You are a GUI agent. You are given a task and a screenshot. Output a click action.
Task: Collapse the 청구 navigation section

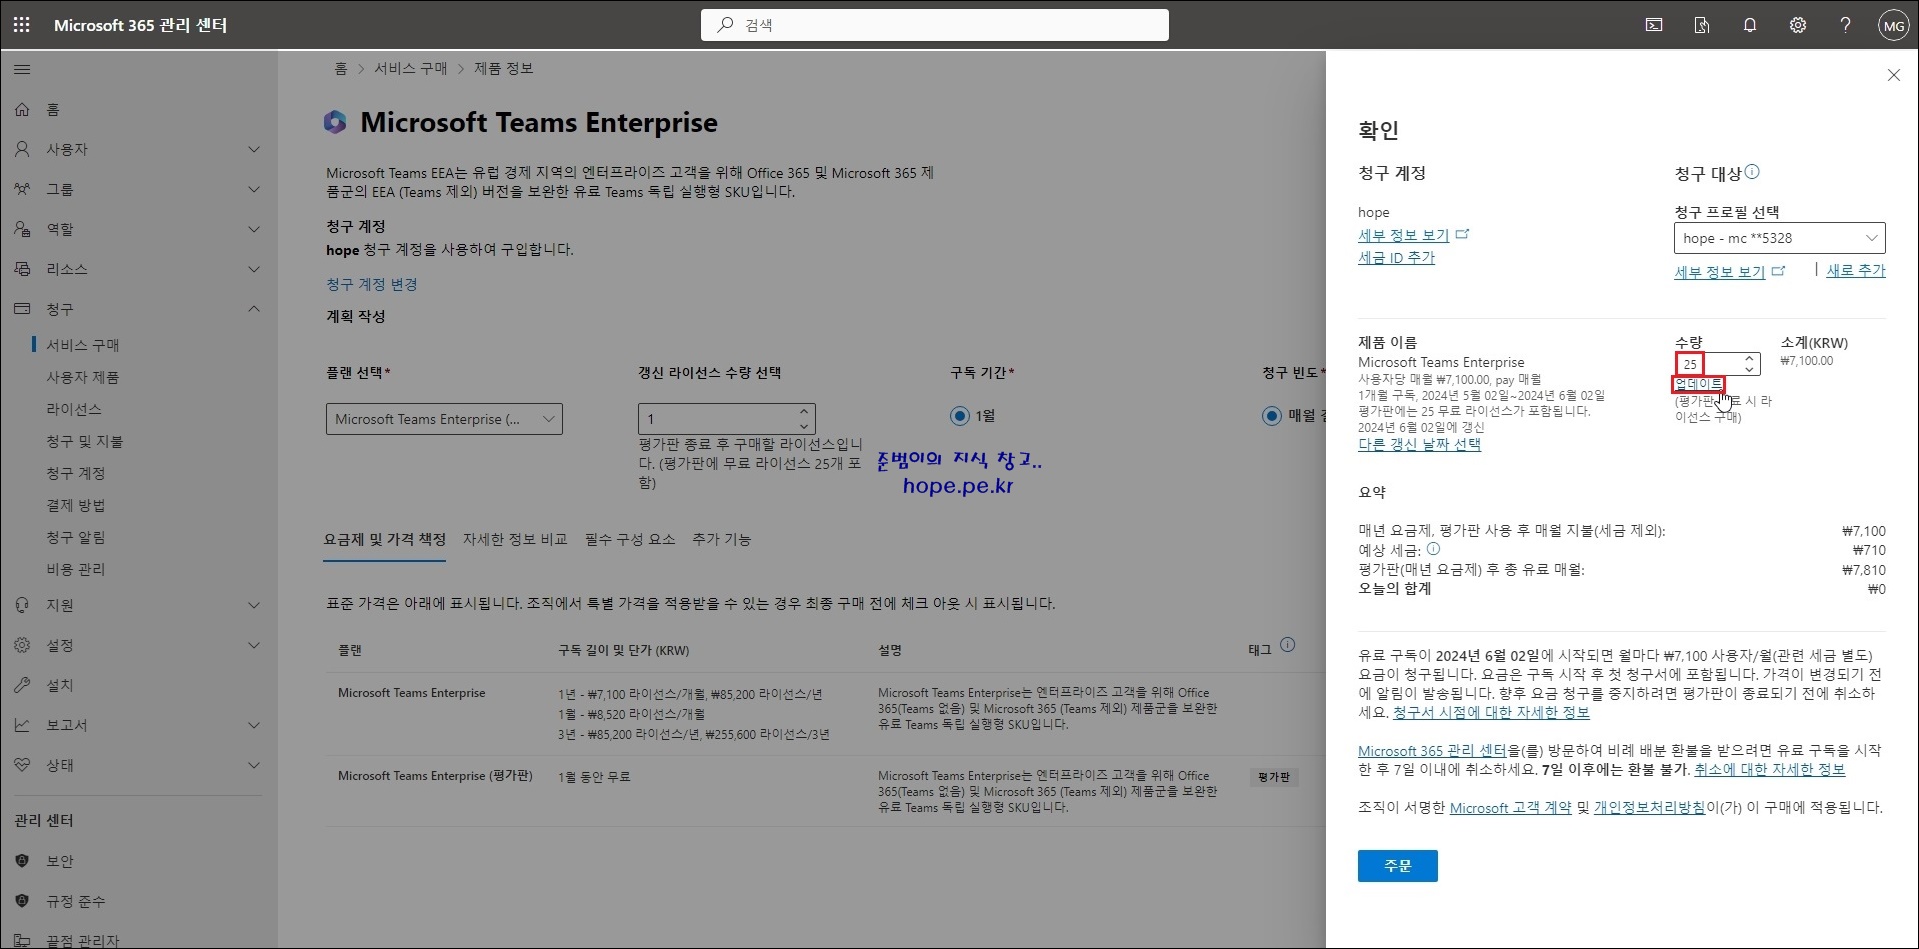[x=254, y=309]
